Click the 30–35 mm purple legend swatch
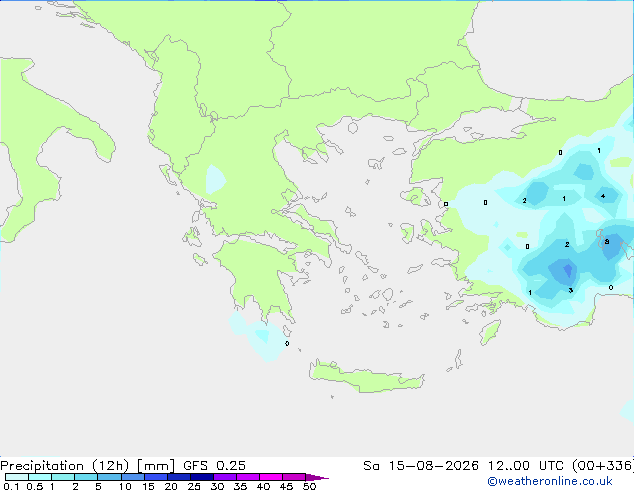The width and height of the screenshot is (634, 490). tap(225, 477)
